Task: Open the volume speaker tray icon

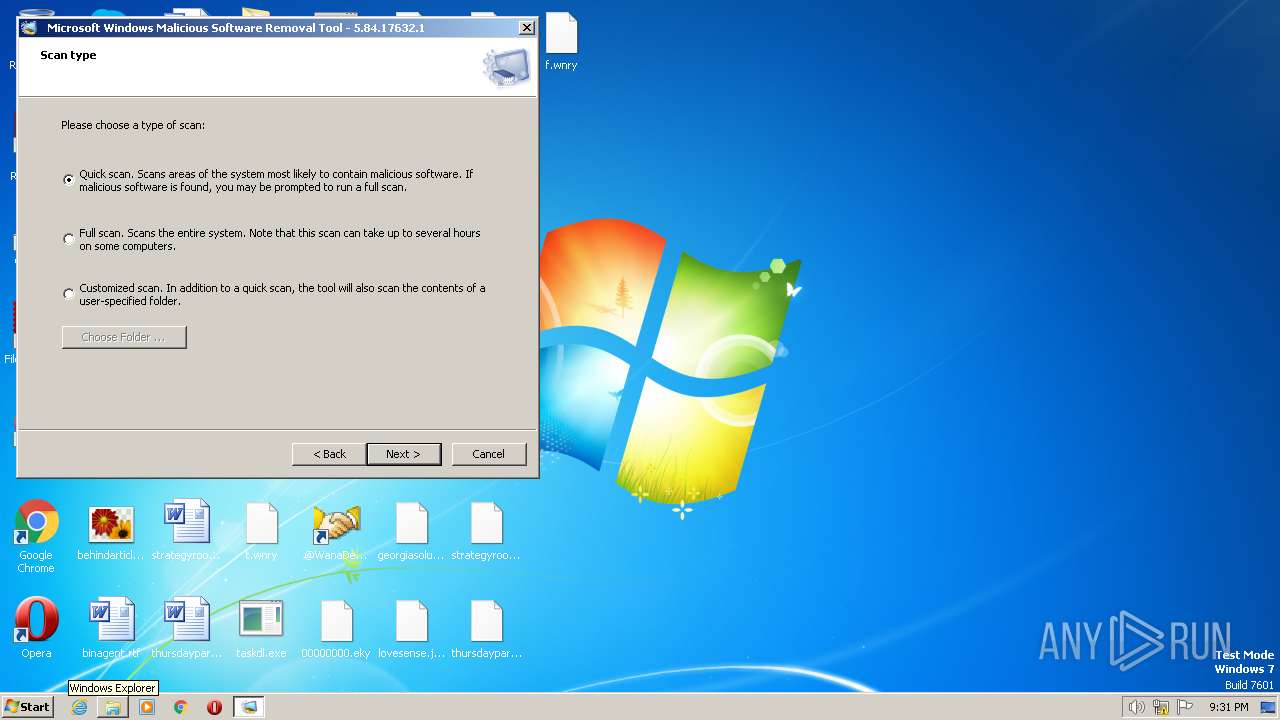Action: pyautogui.click(x=1136, y=707)
